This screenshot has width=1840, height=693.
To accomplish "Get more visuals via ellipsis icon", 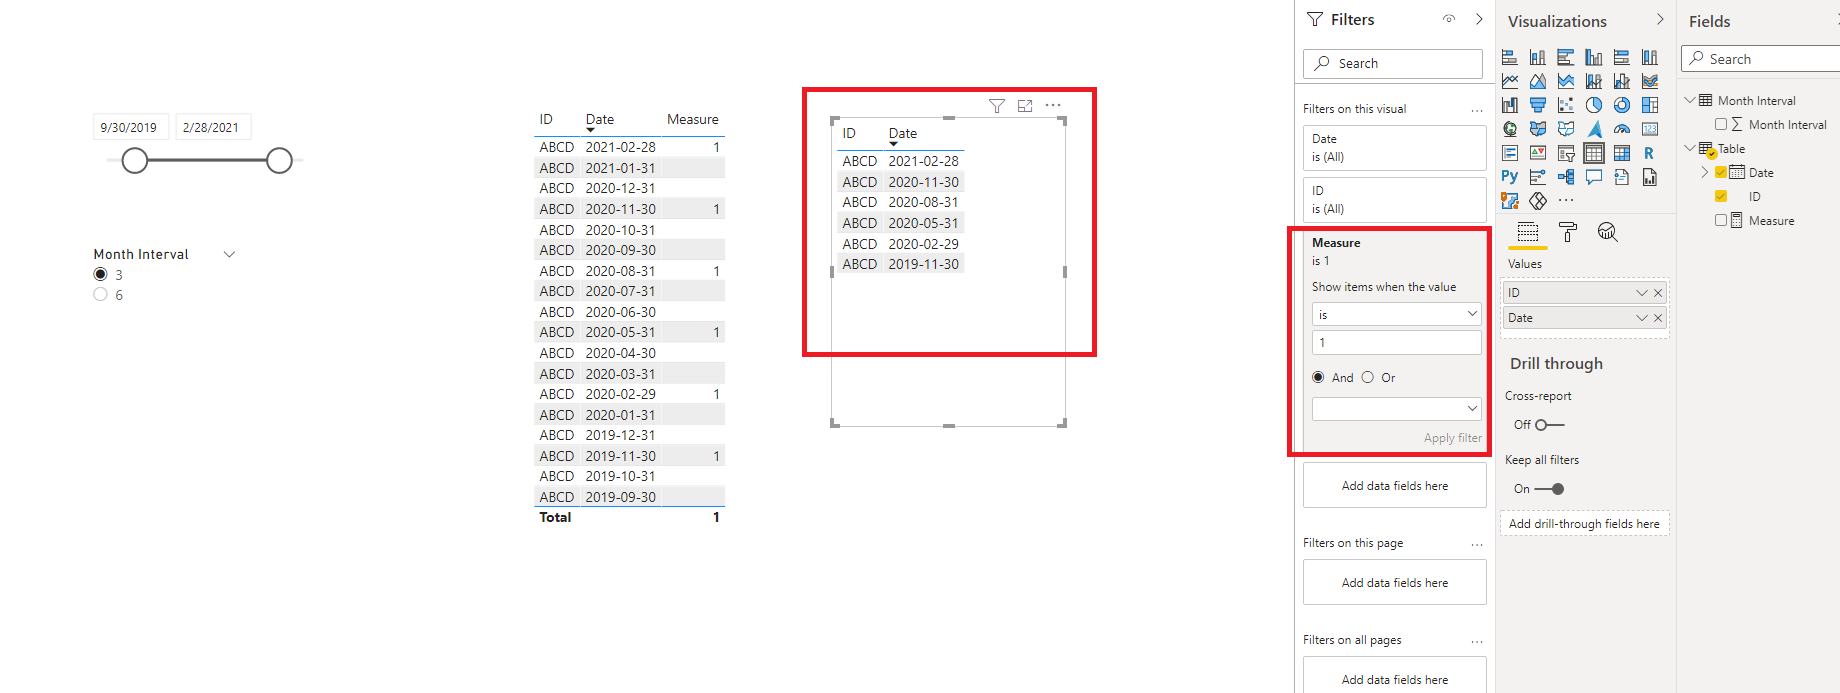I will tap(1566, 201).
